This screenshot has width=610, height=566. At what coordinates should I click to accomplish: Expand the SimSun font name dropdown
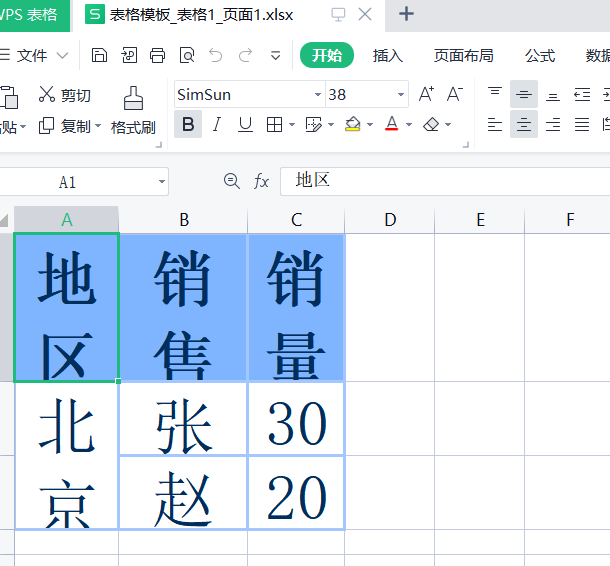(318, 95)
